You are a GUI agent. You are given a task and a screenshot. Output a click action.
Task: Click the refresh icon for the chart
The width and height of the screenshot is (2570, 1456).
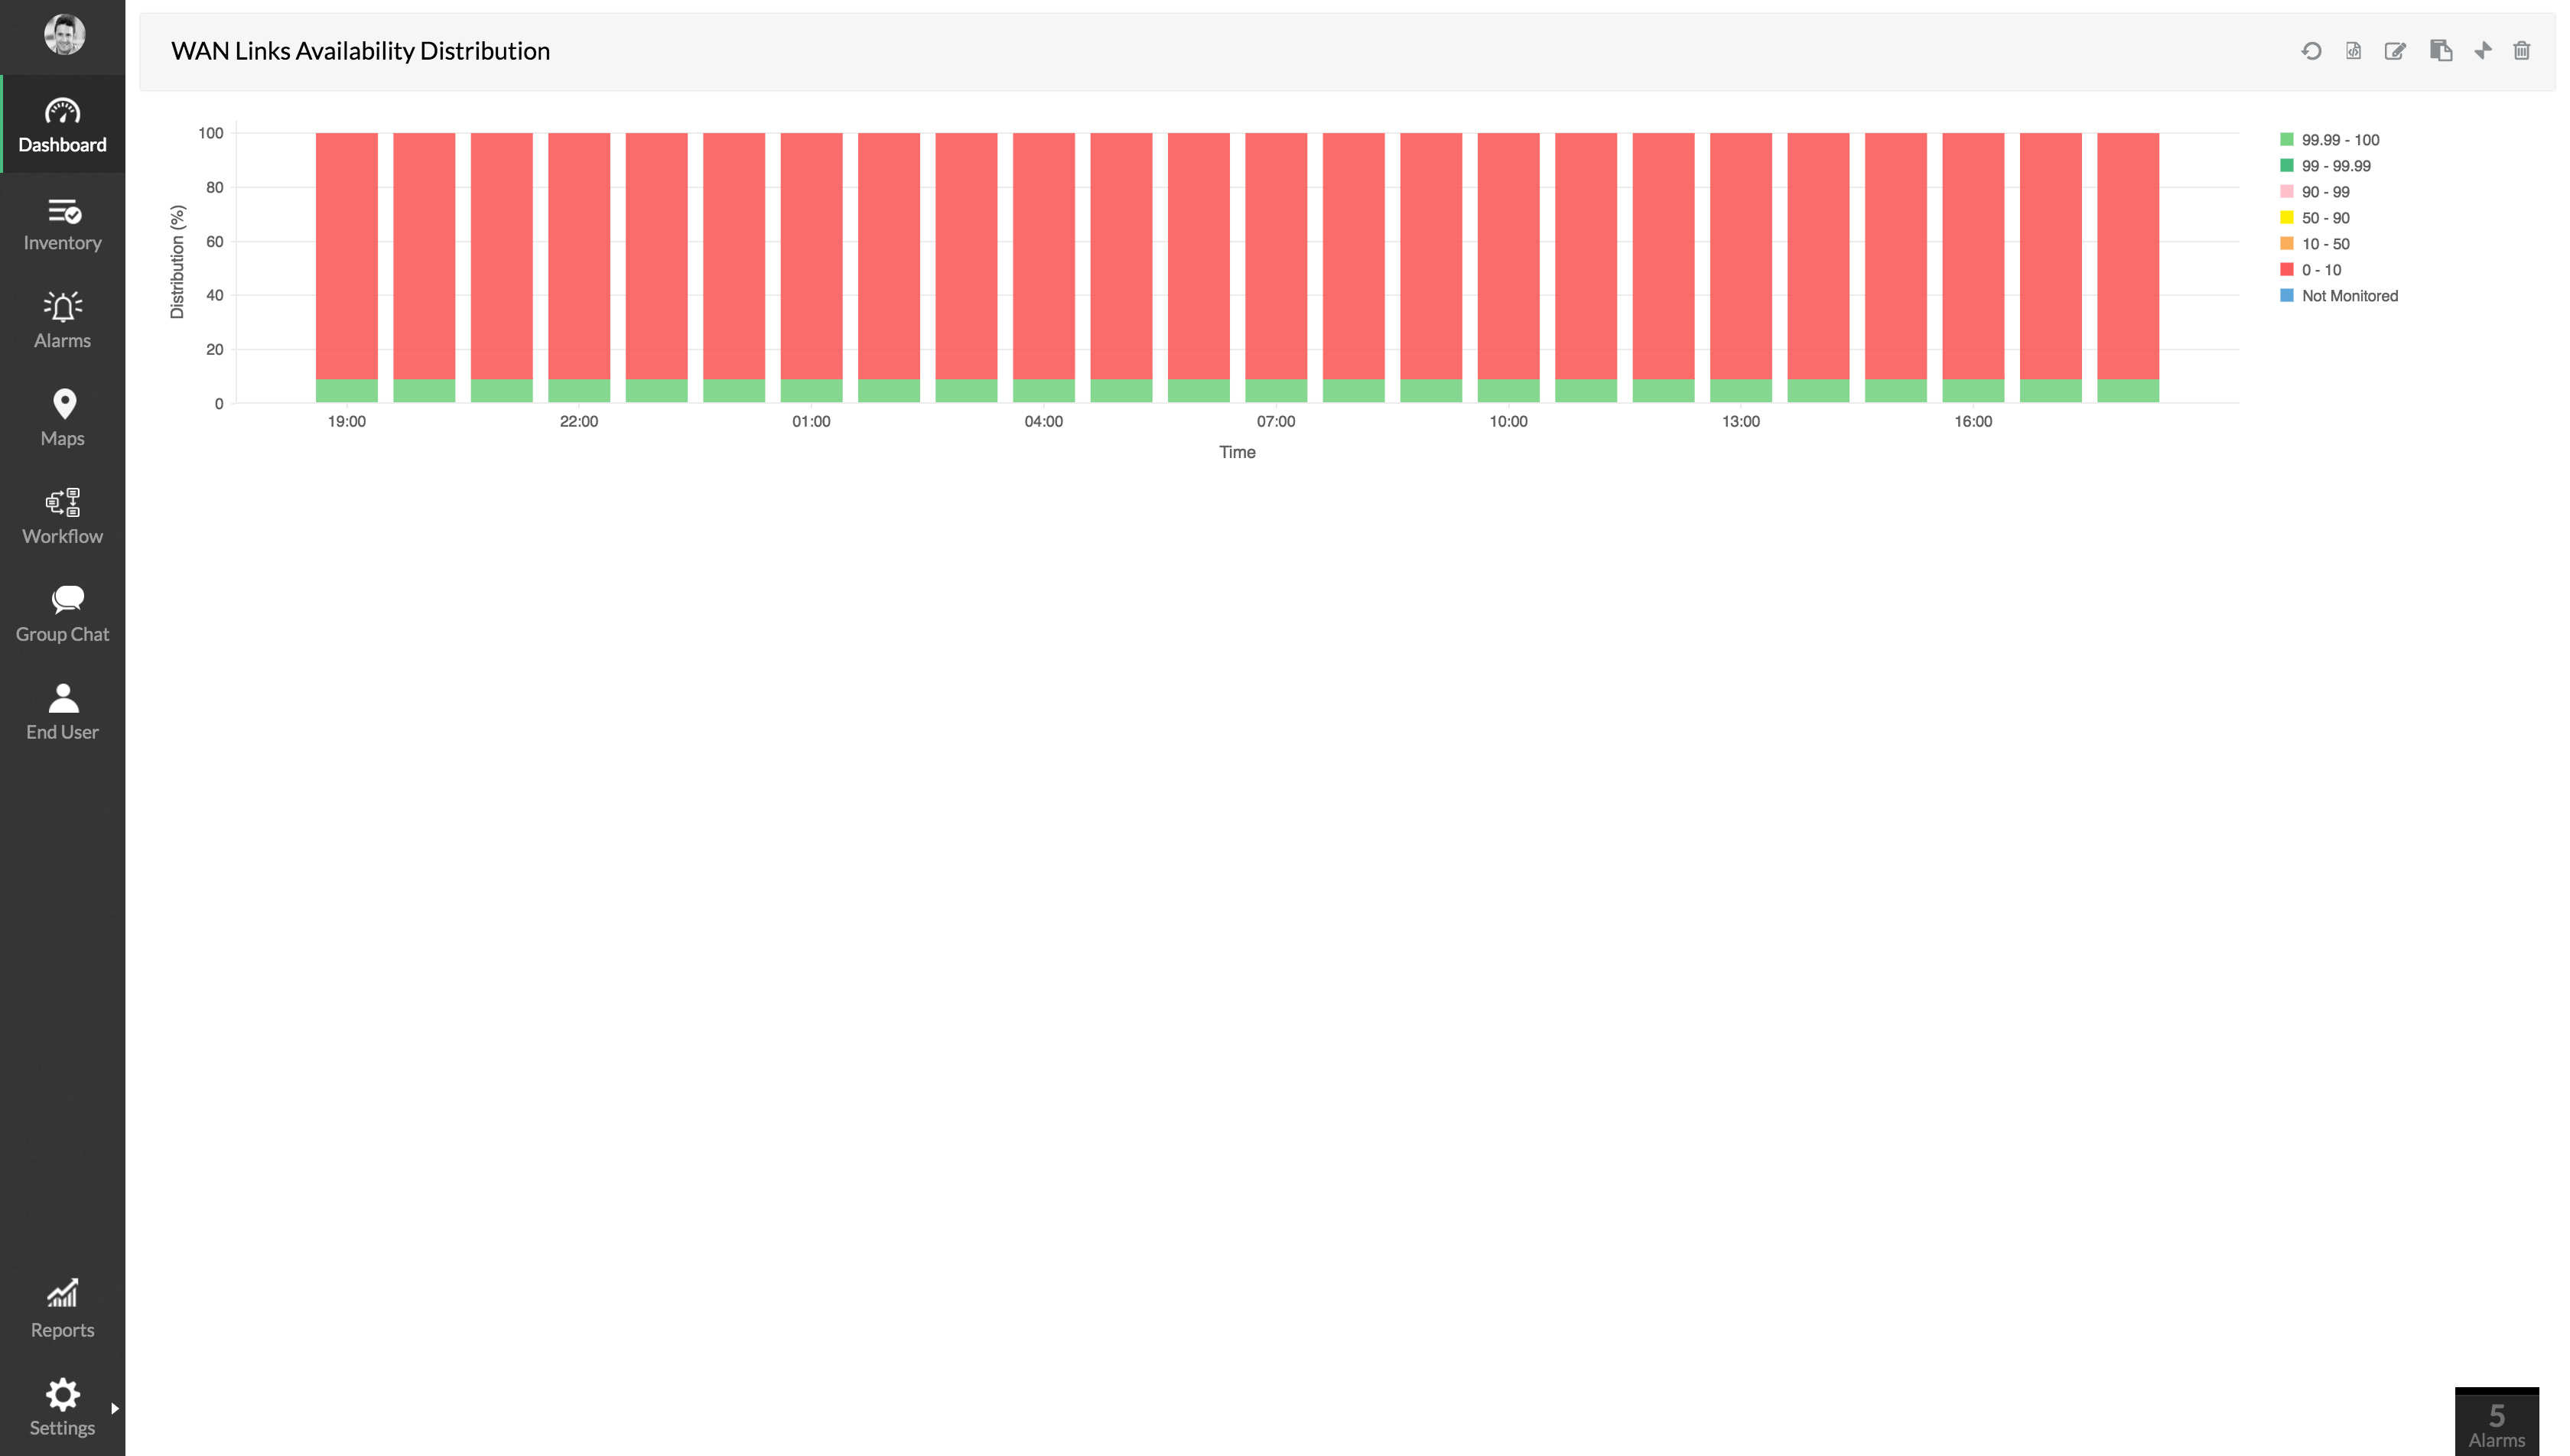pyautogui.click(x=2312, y=50)
